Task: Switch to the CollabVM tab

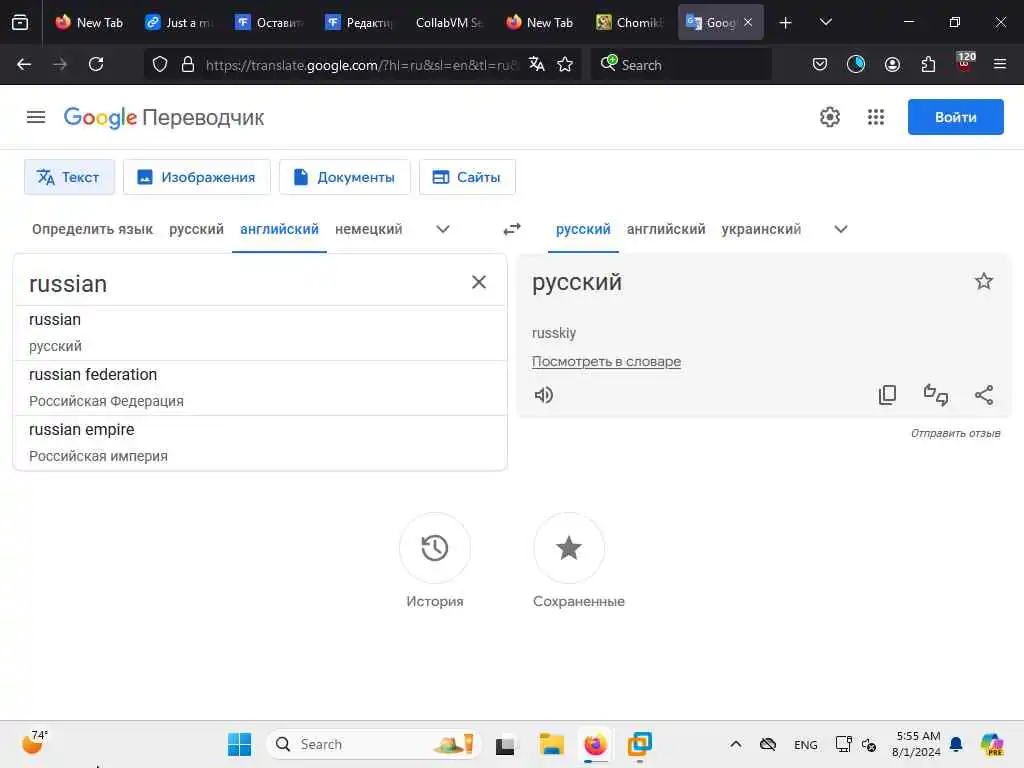Action: coord(449,22)
